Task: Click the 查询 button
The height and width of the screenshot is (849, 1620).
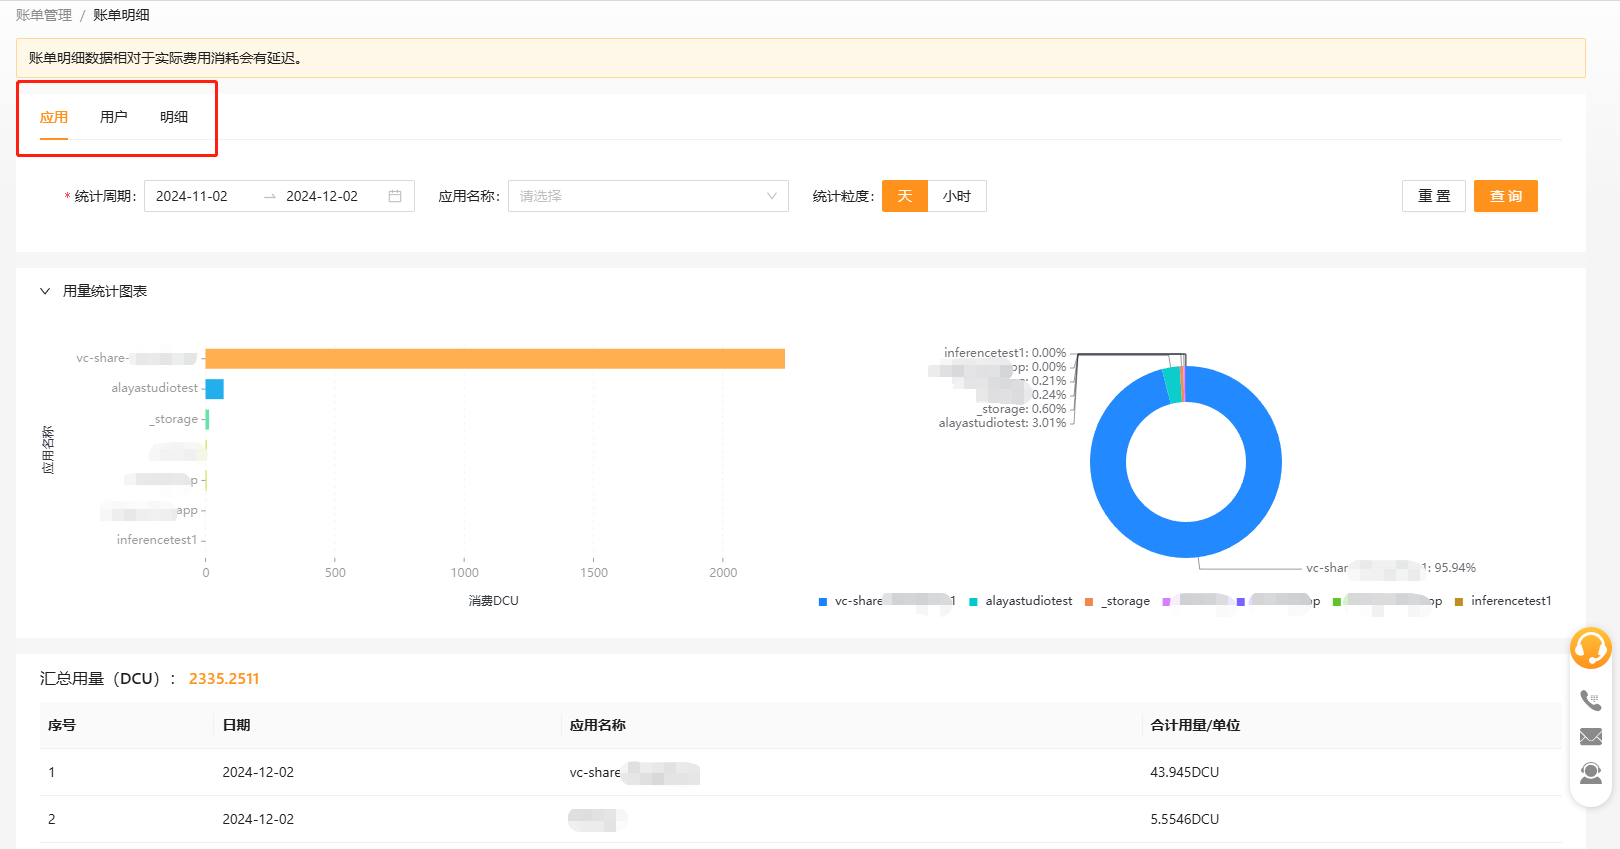Action: tap(1506, 196)
